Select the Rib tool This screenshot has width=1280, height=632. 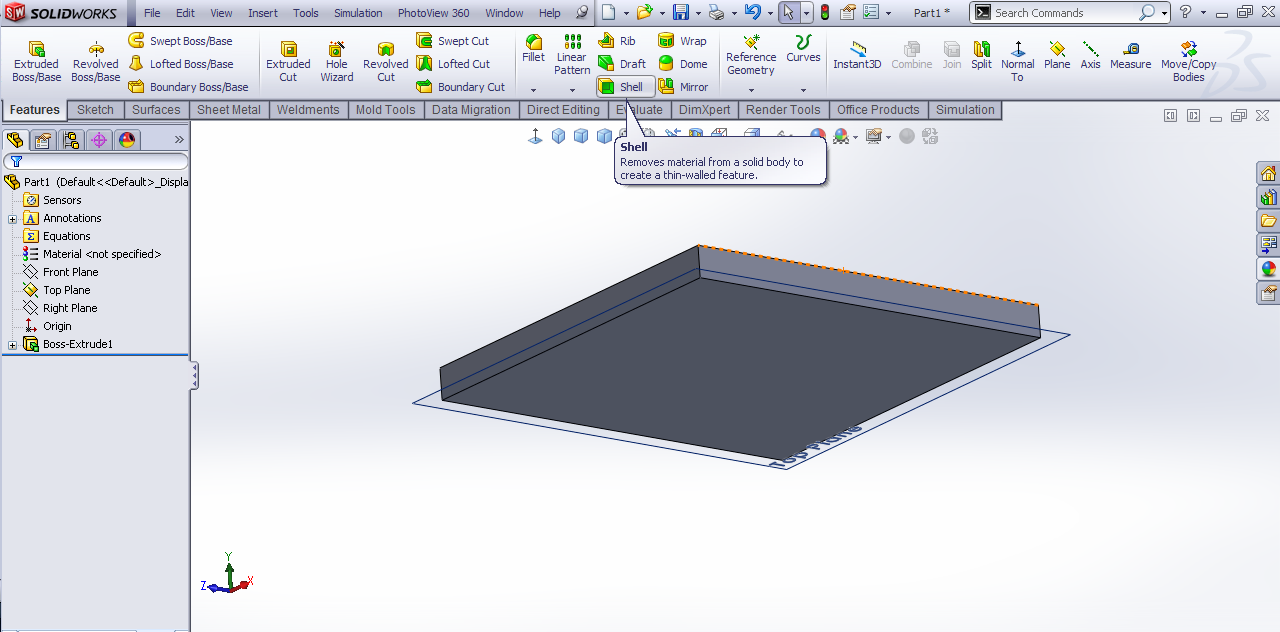[617, 41]
